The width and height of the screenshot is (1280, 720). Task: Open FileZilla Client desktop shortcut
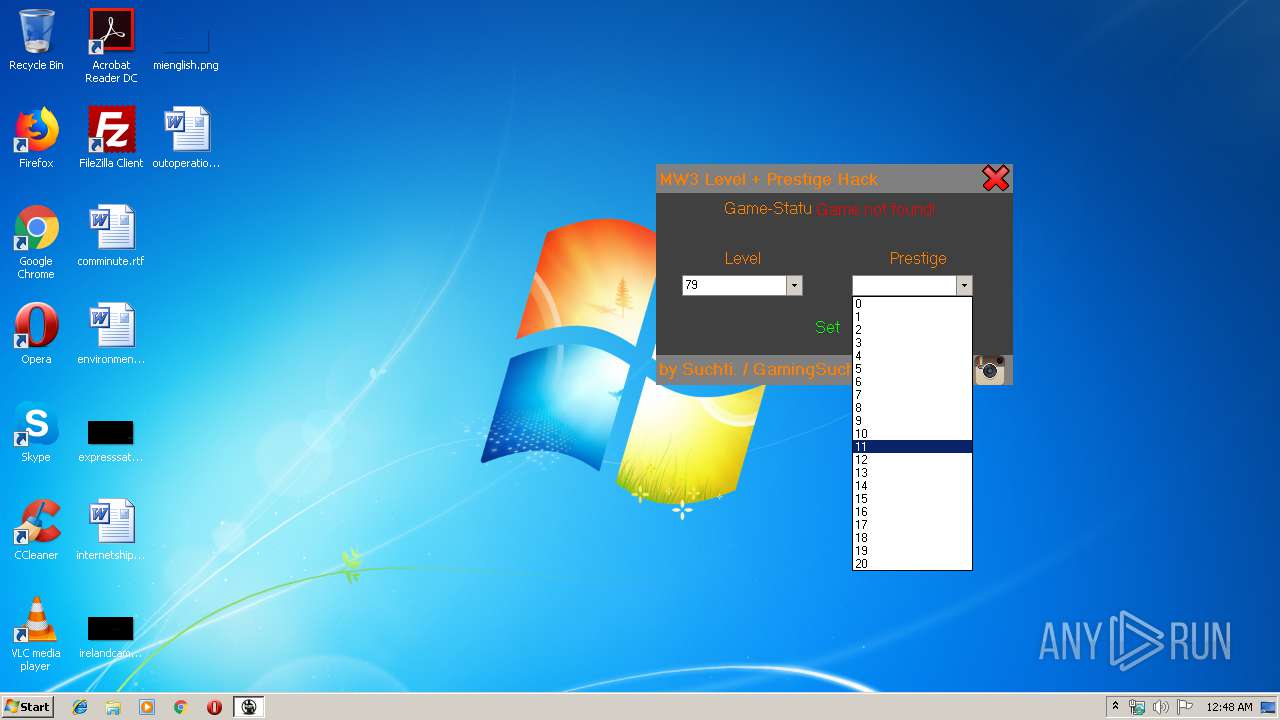[111, 138]
